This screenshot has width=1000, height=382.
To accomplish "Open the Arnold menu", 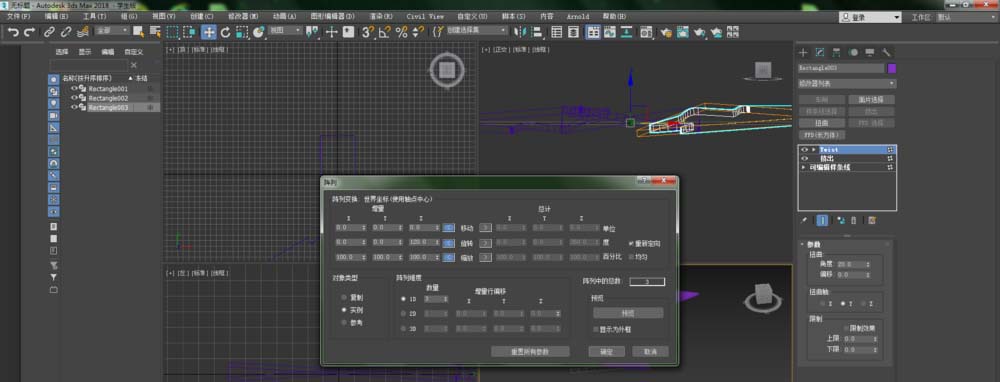I will 578,16.
